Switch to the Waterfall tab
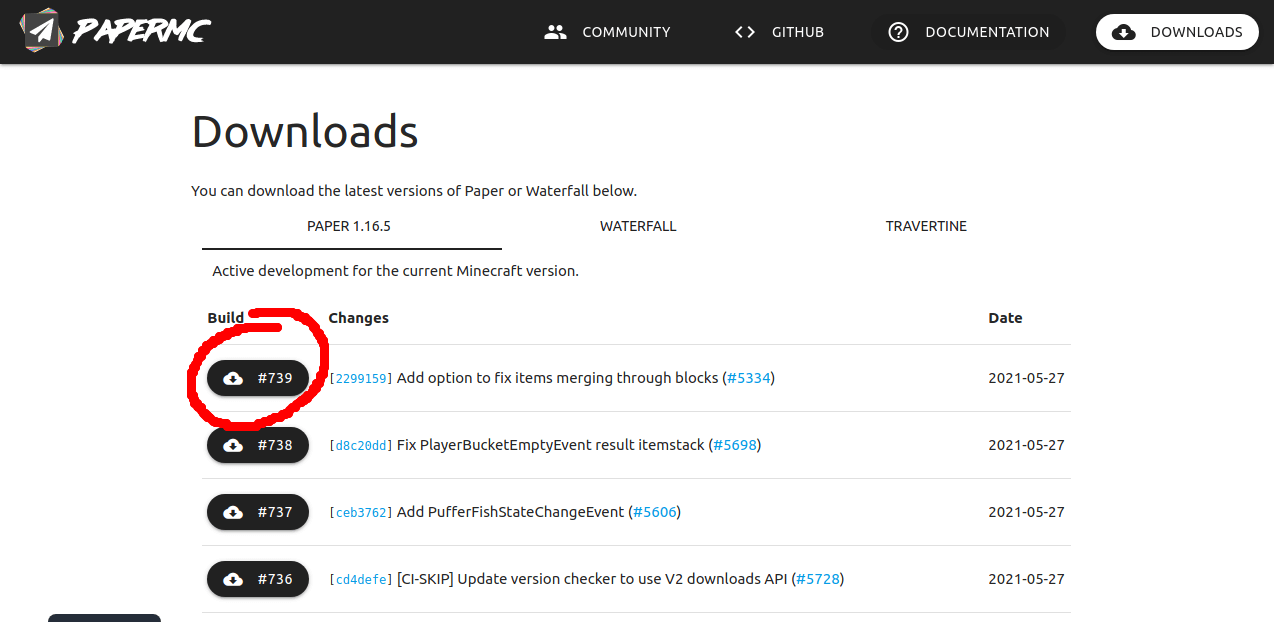The height and width of the screenshot is (622, 1274). coord(638,226)
